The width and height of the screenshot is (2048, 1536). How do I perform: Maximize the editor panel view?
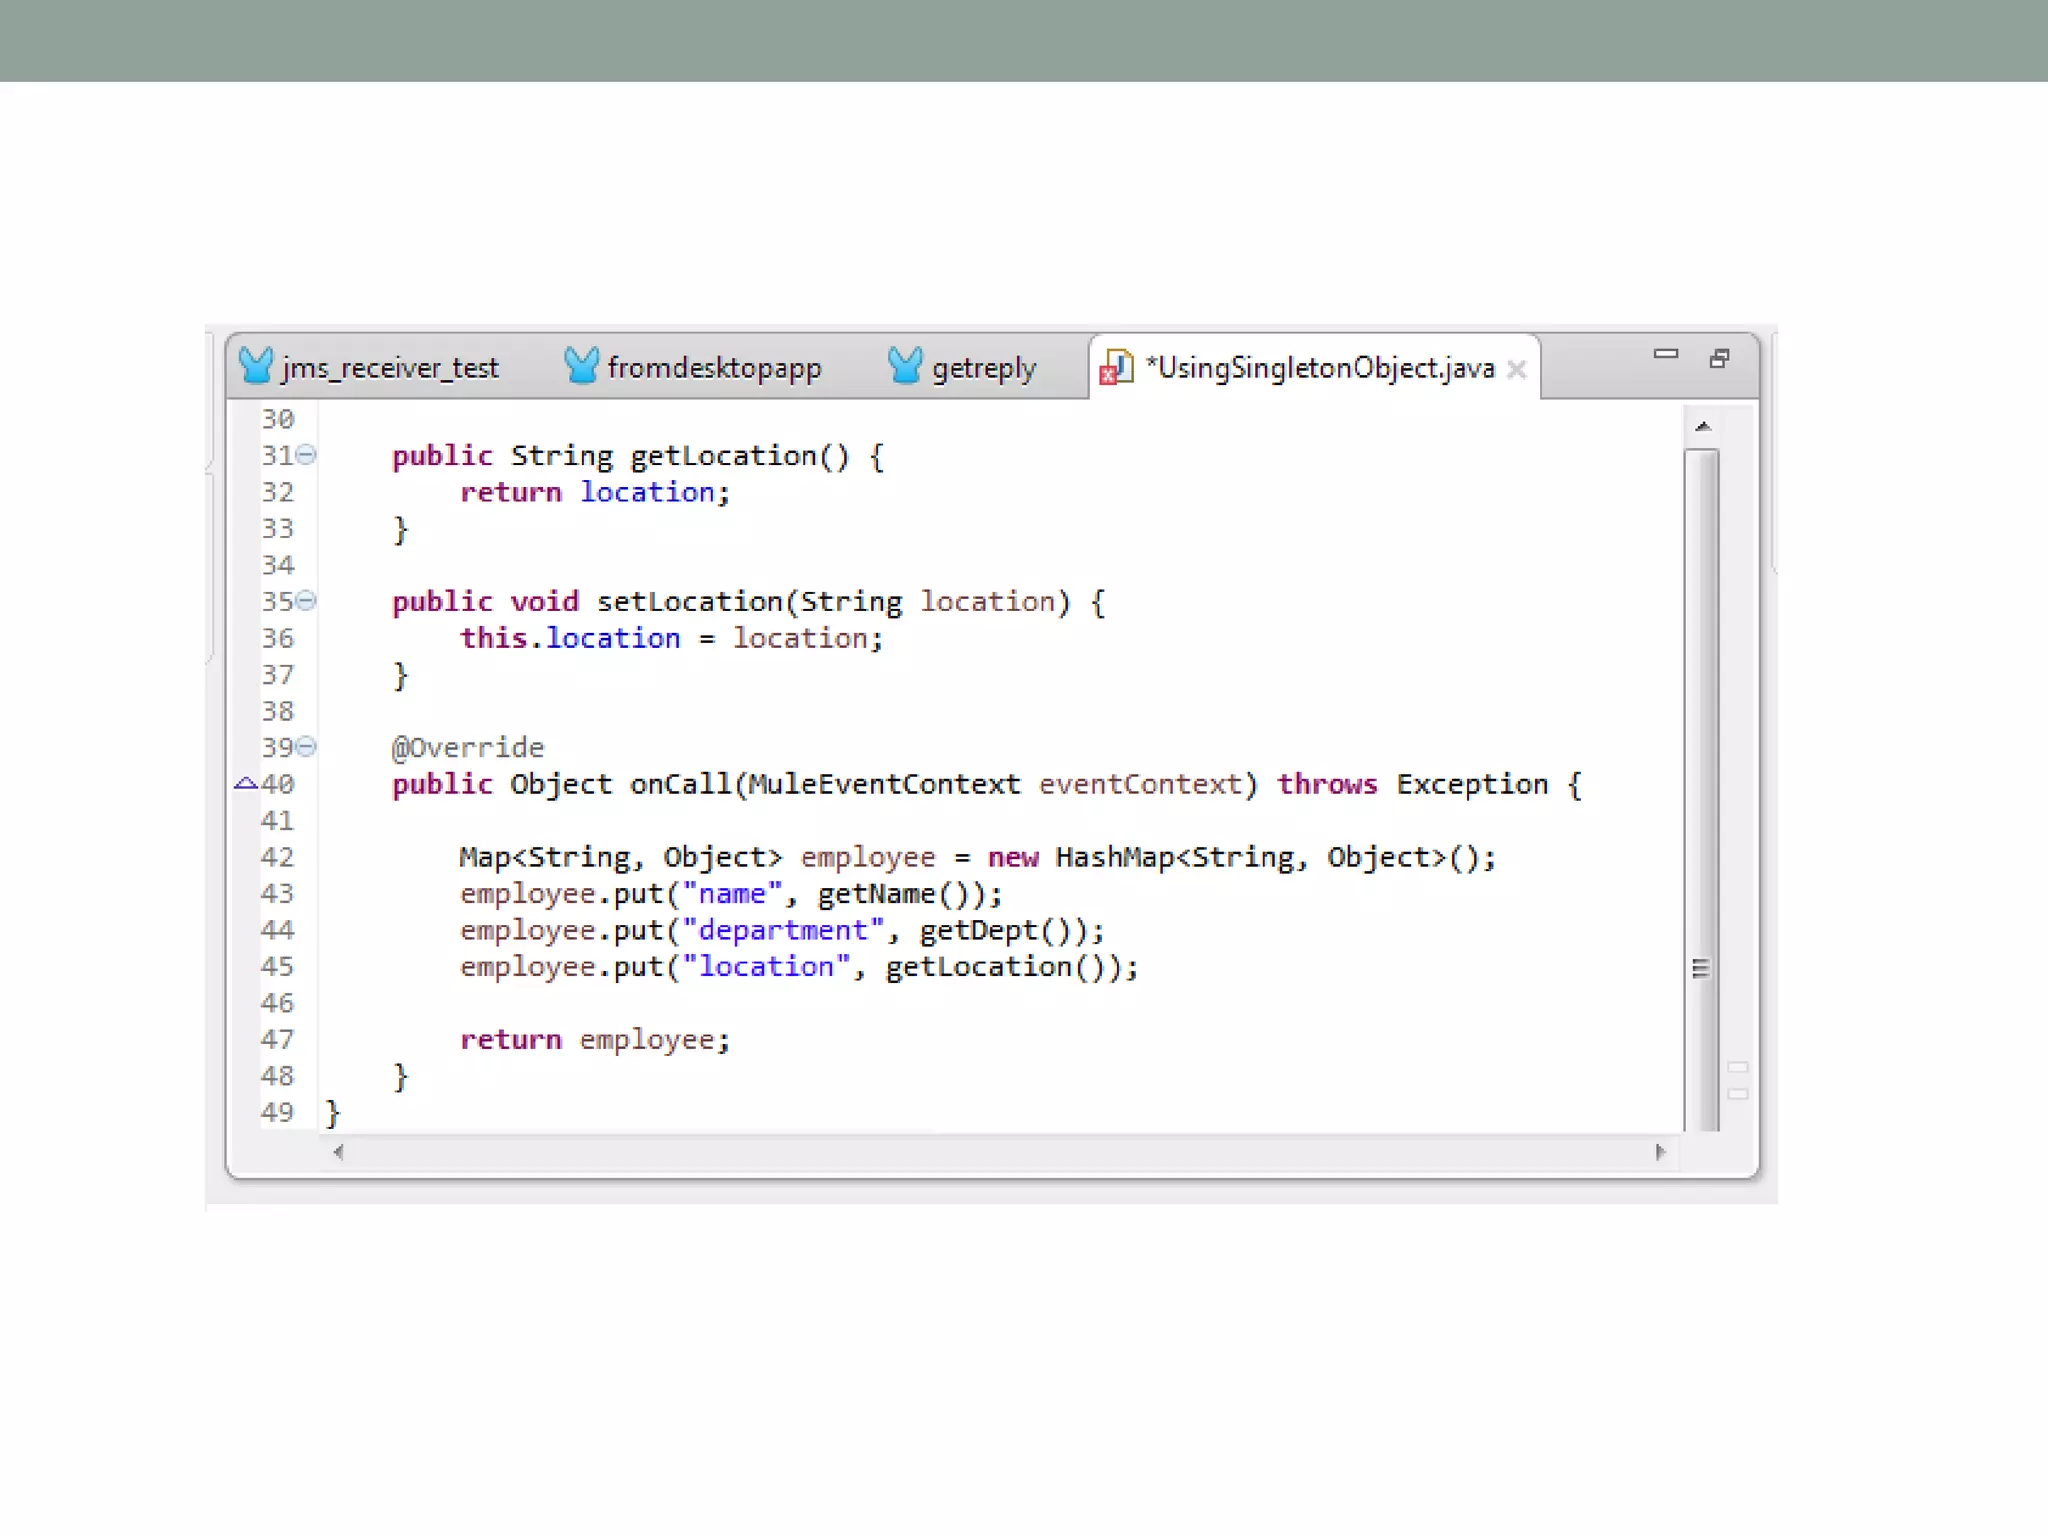(x=1719, y=358)
